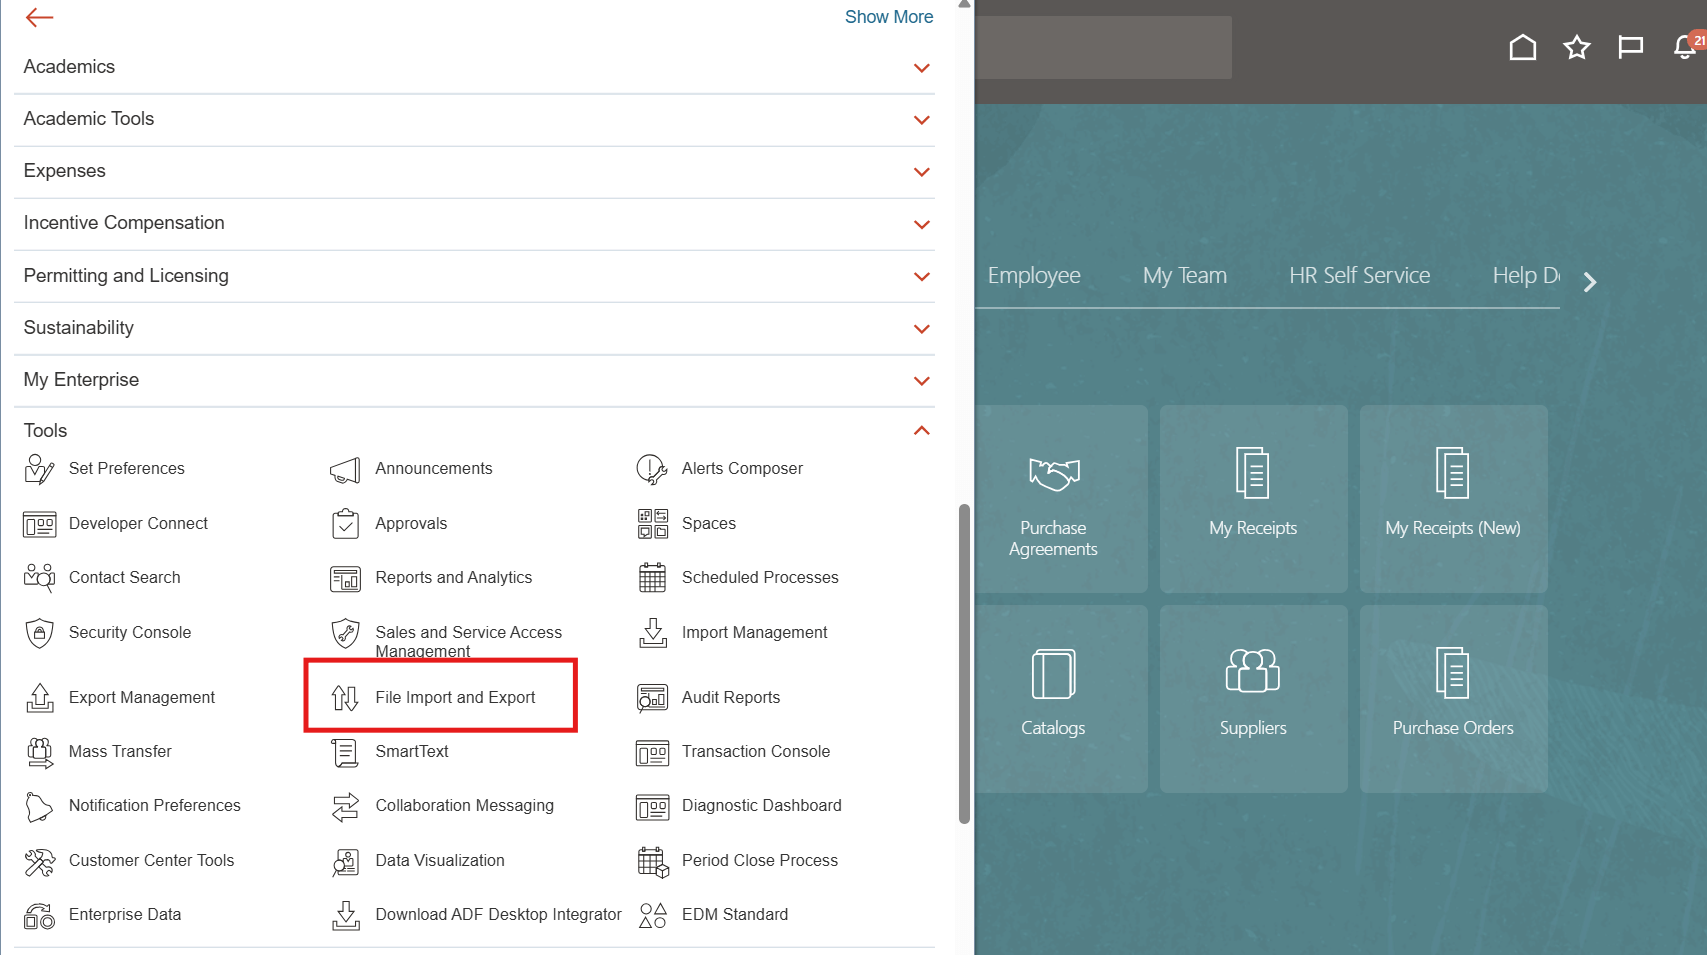Viewport: 1707px width, 955px height.
Task: Click the Show More link
Action: 888,17
